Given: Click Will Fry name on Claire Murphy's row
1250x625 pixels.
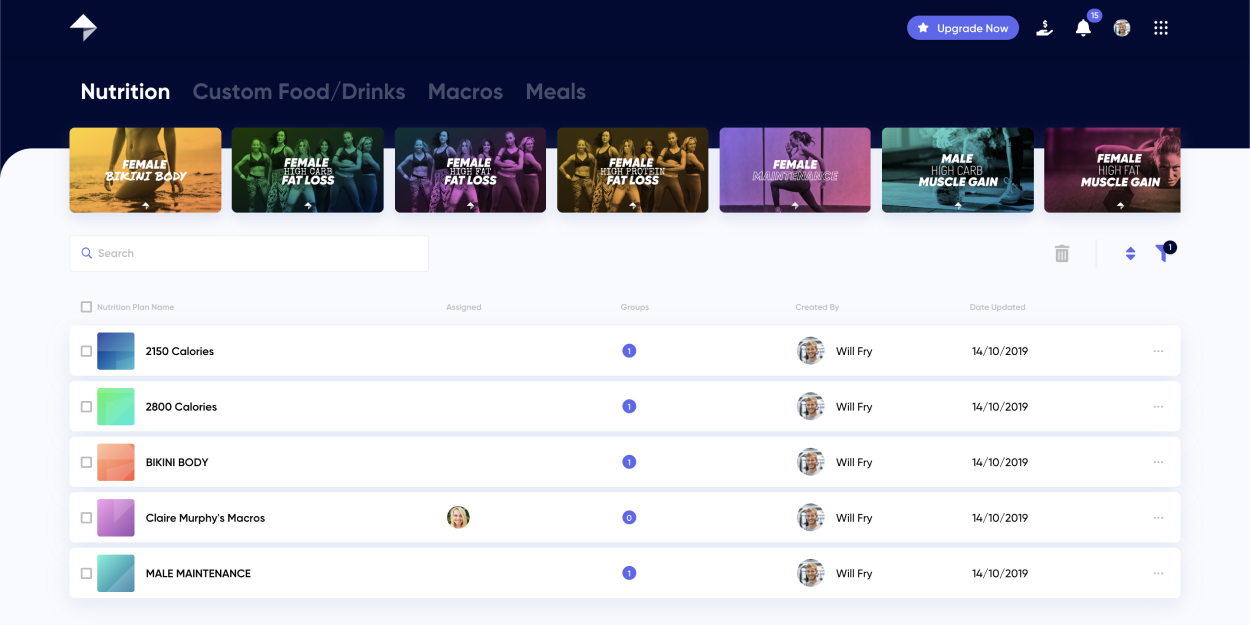Looking at the screenshot, I should coord(854,518).
